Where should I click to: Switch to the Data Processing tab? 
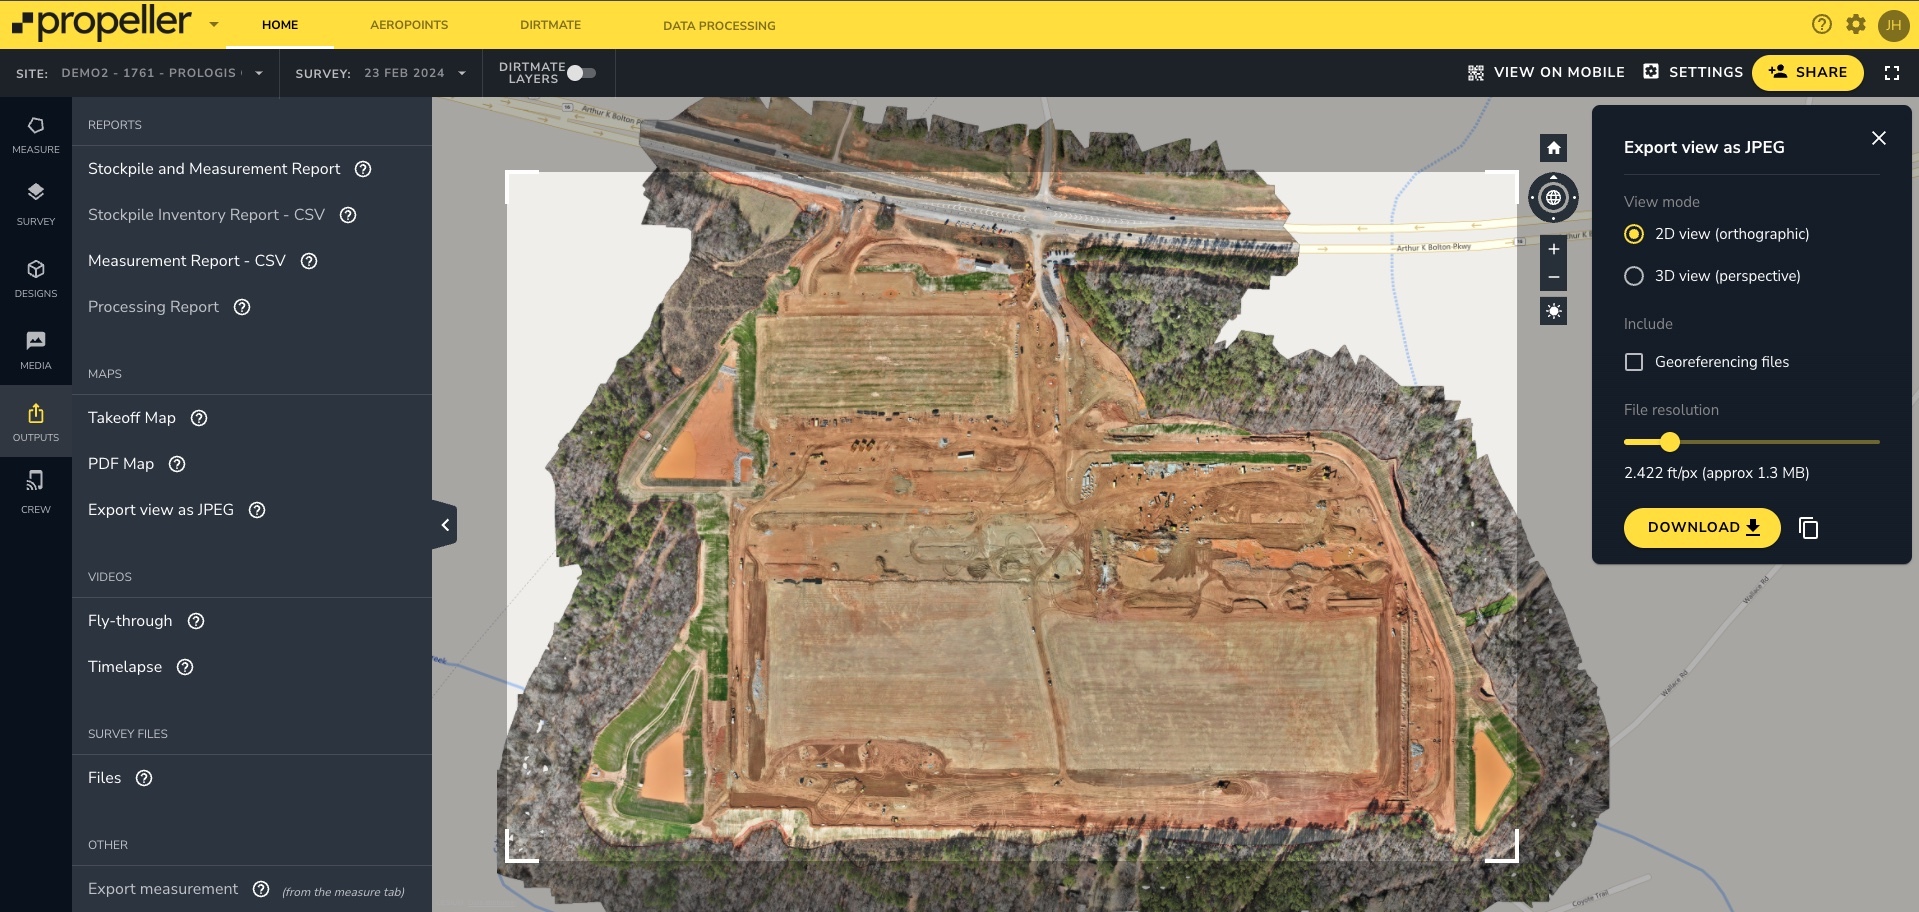pyautogui.click(x=718, y=25)
